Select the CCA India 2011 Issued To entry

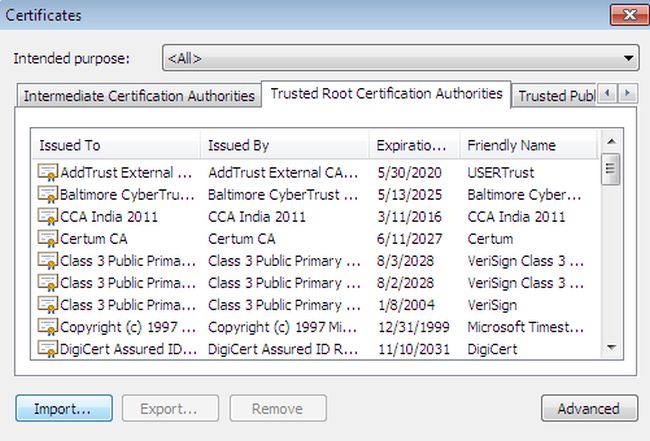[x=109, y=216]
